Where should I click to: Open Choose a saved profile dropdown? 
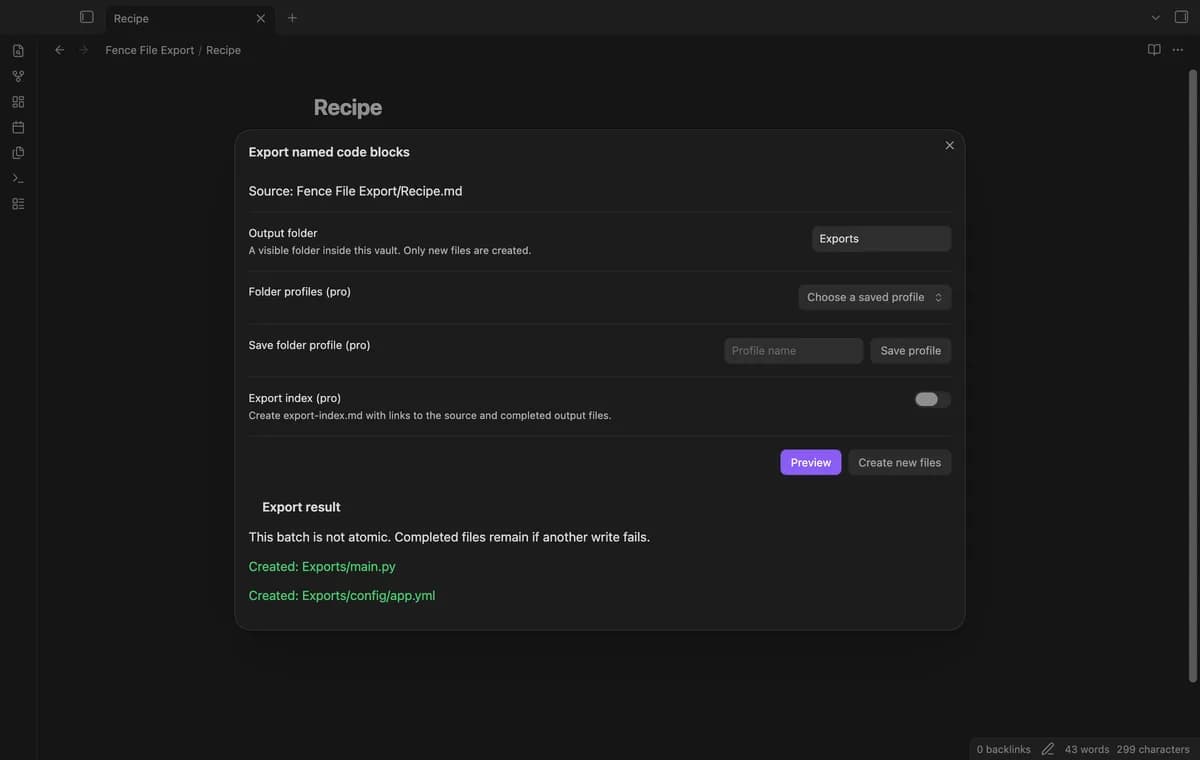(874, 297)
